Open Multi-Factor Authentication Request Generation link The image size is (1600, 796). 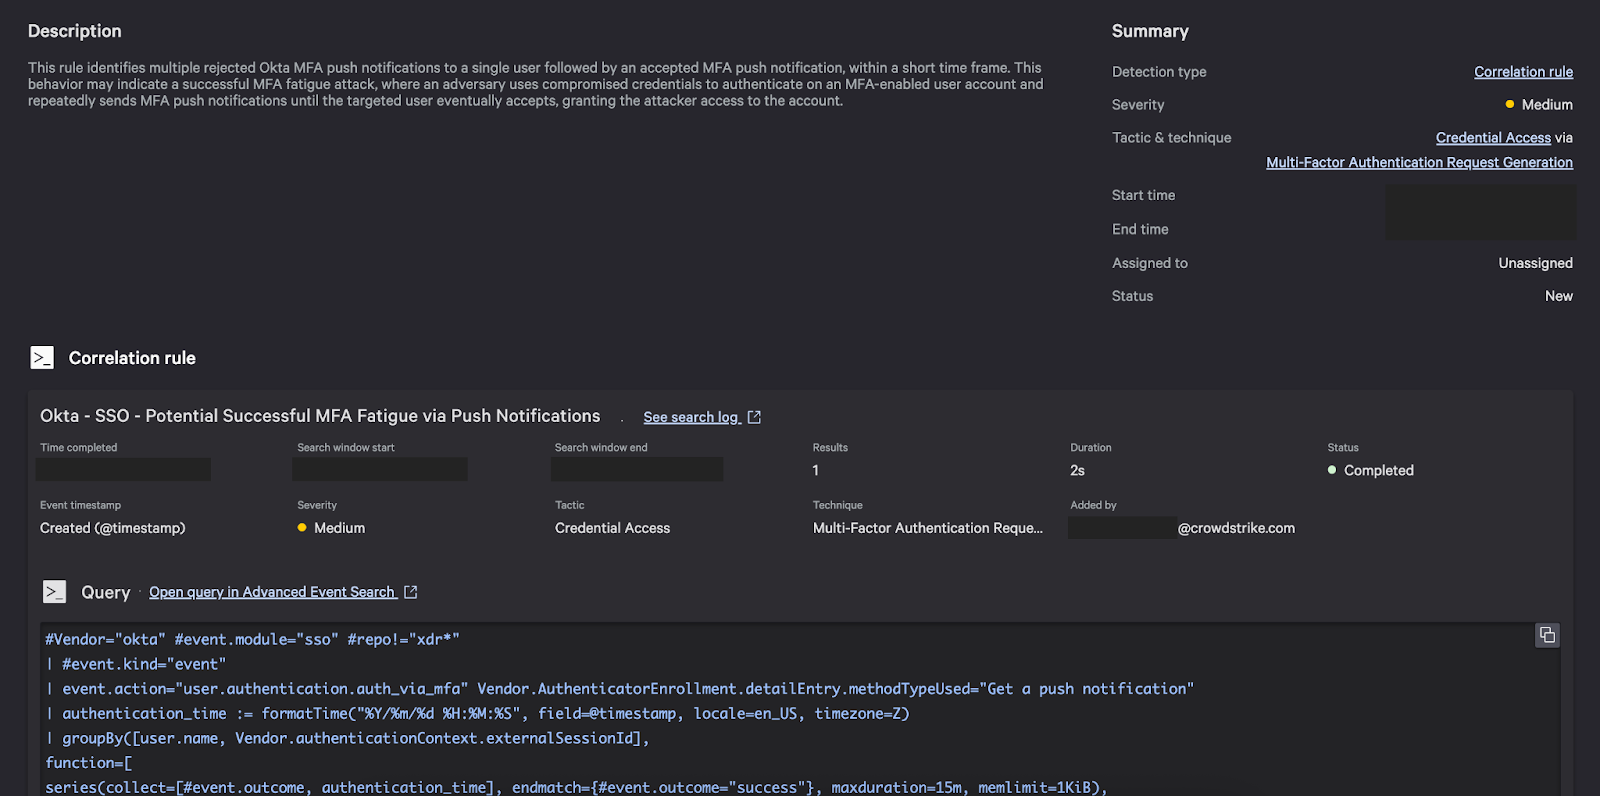tap(1419, 163)
